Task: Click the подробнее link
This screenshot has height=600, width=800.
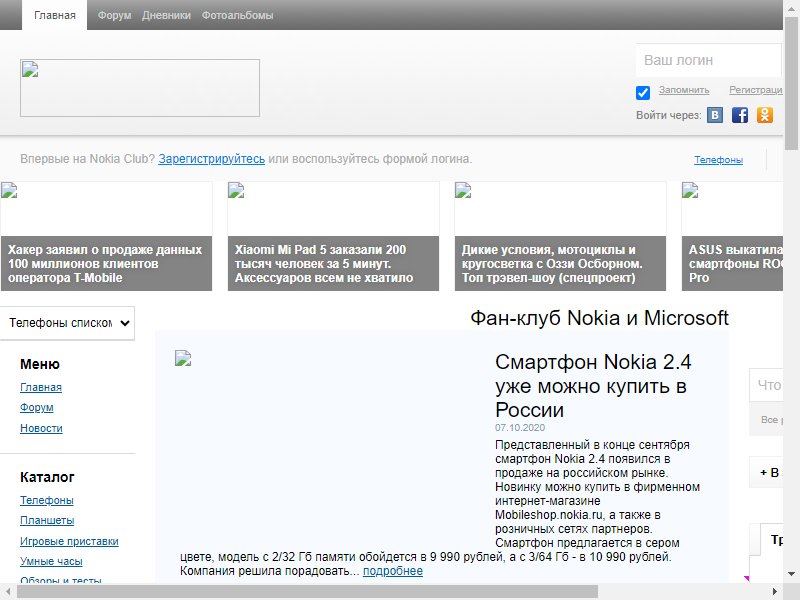Action: [393, 571]
